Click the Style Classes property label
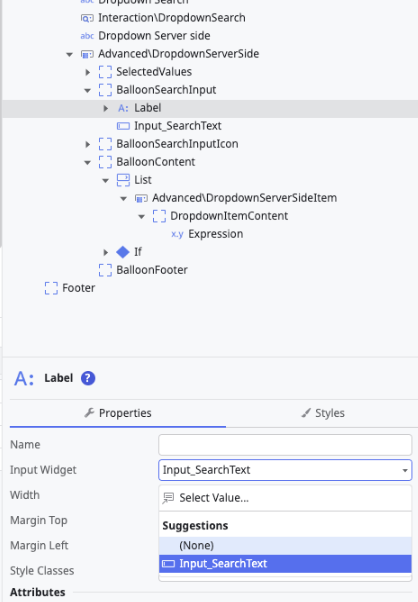The image size is (418, 602). pos(42,571)
